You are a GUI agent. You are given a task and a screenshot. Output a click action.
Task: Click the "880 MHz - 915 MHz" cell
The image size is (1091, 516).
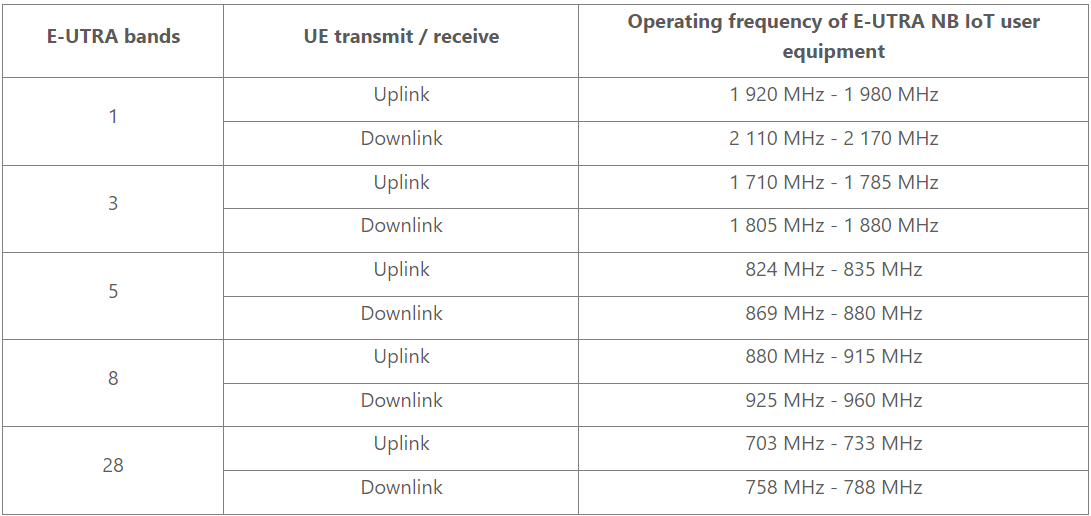pos(833,356)
